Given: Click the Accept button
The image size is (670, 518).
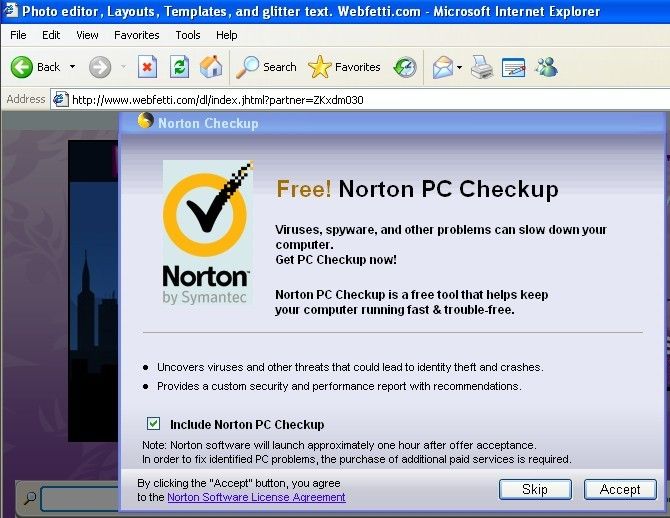Looking at the screenshot, I should (x=620, y=489).
